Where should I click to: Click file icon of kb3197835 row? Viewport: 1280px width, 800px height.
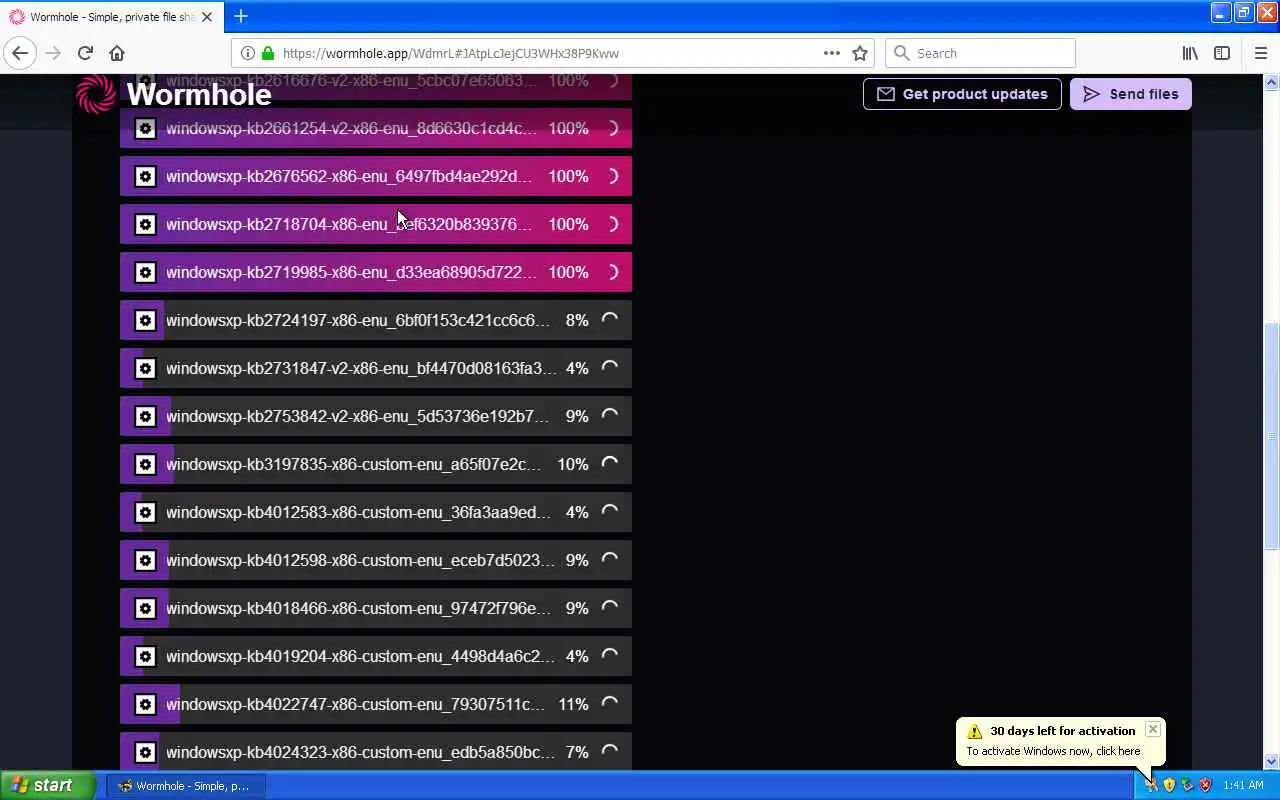[x=145, y=464]
